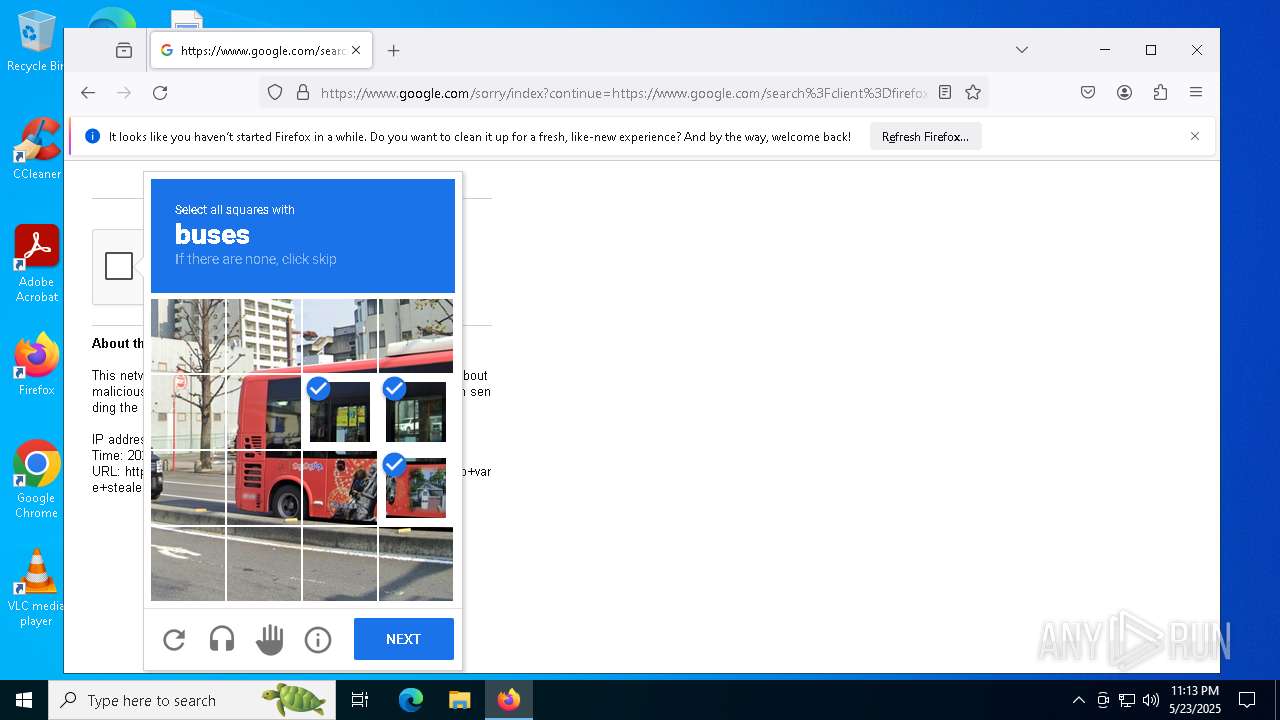The height and width of the screenshot is (720, 1280).
Task: Open the Firefox View button
Action: 124,50
